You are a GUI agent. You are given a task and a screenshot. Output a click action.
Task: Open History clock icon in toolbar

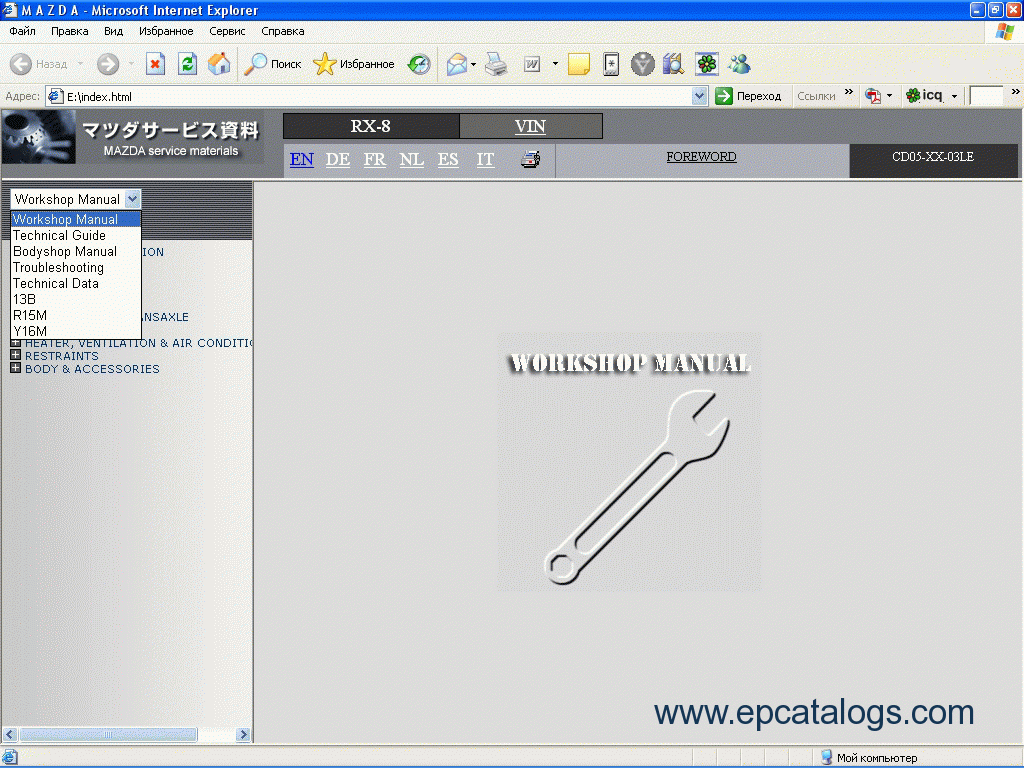419,64
